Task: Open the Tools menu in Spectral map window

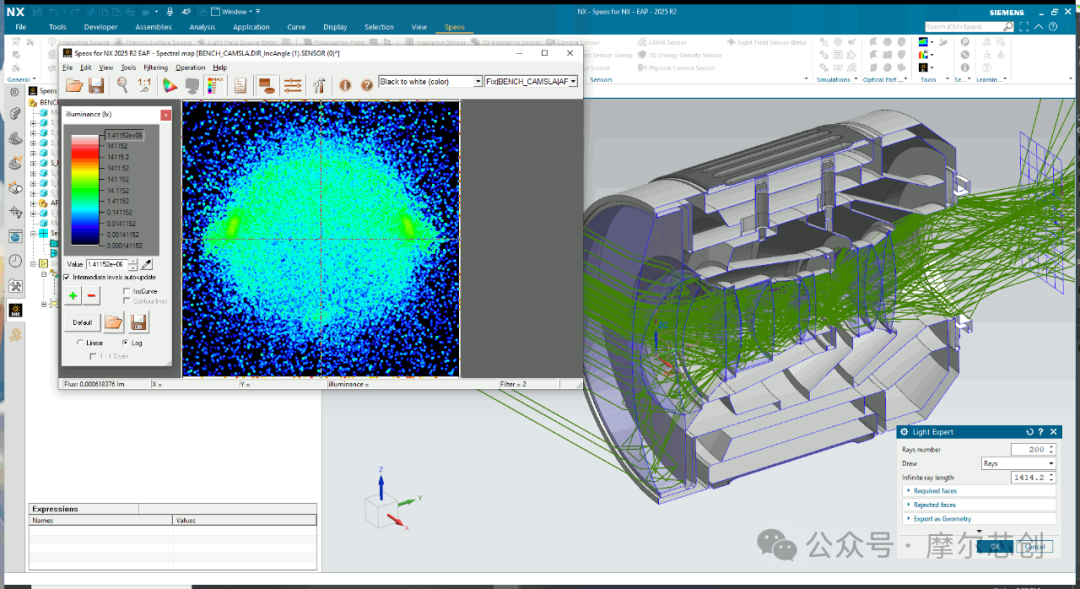Action: [129, 68]
